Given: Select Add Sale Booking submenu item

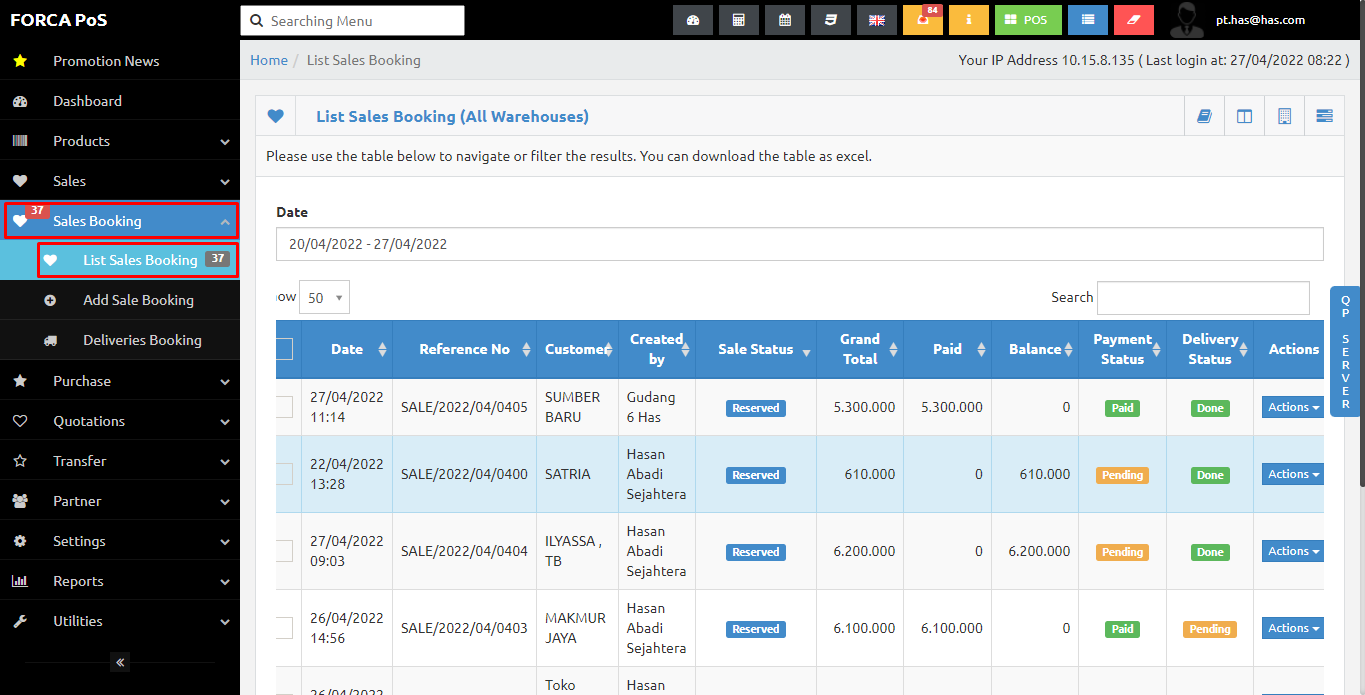Looking at the screenshot, I should pos(120,300).
